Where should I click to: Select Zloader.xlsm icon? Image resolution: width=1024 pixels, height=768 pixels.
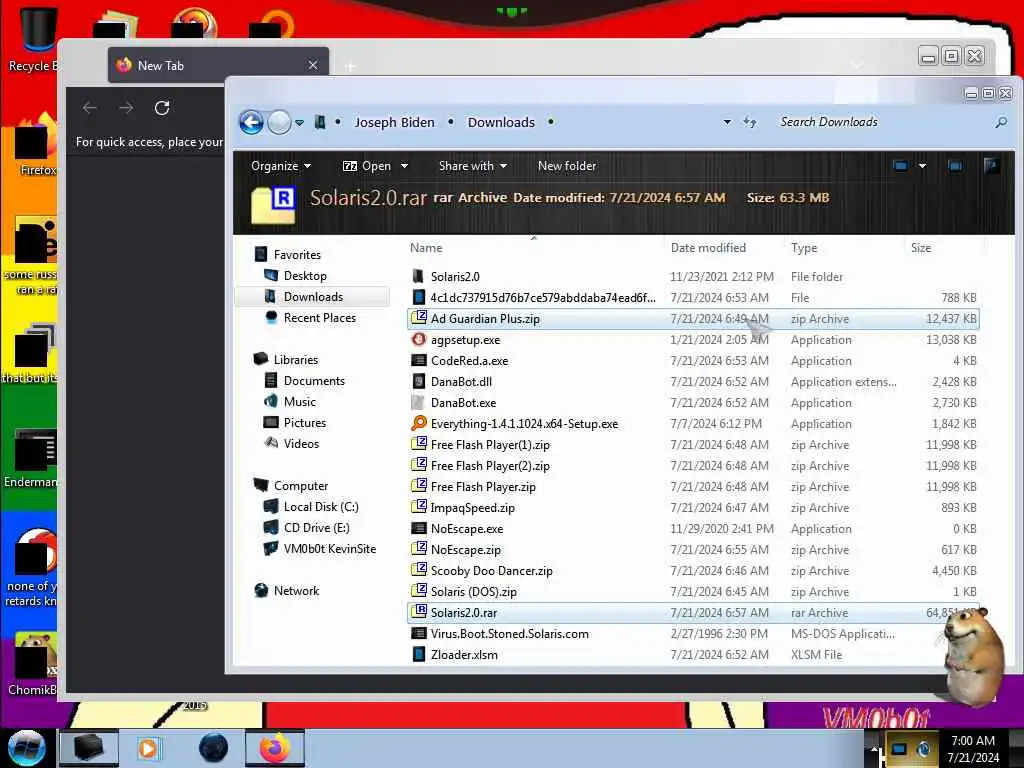(419, 654)
